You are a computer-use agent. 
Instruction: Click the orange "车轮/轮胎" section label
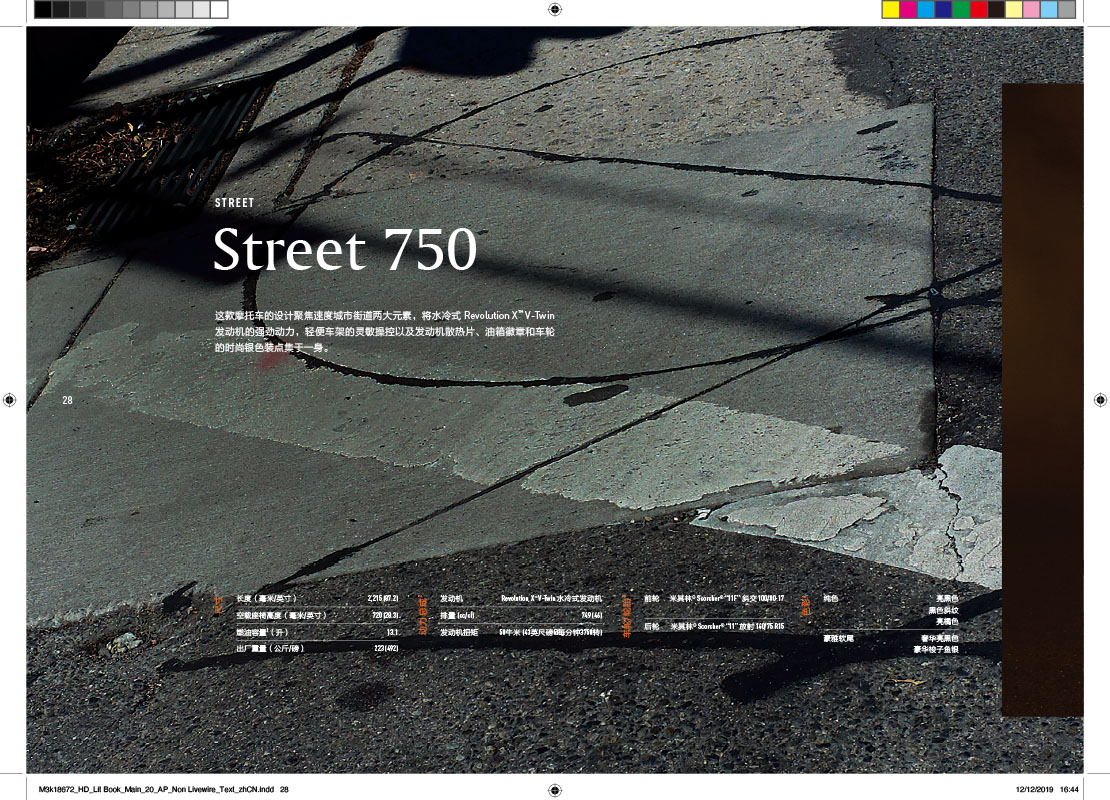[626, 617]
